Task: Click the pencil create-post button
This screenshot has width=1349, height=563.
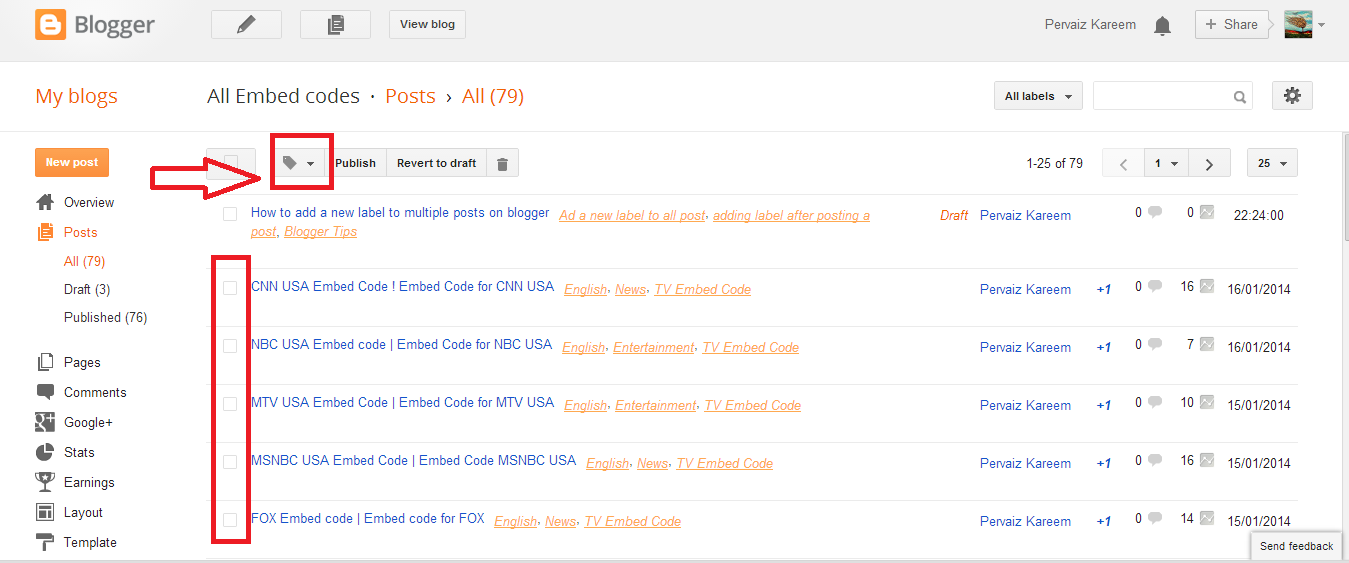Action: click(x=246, y=24)
